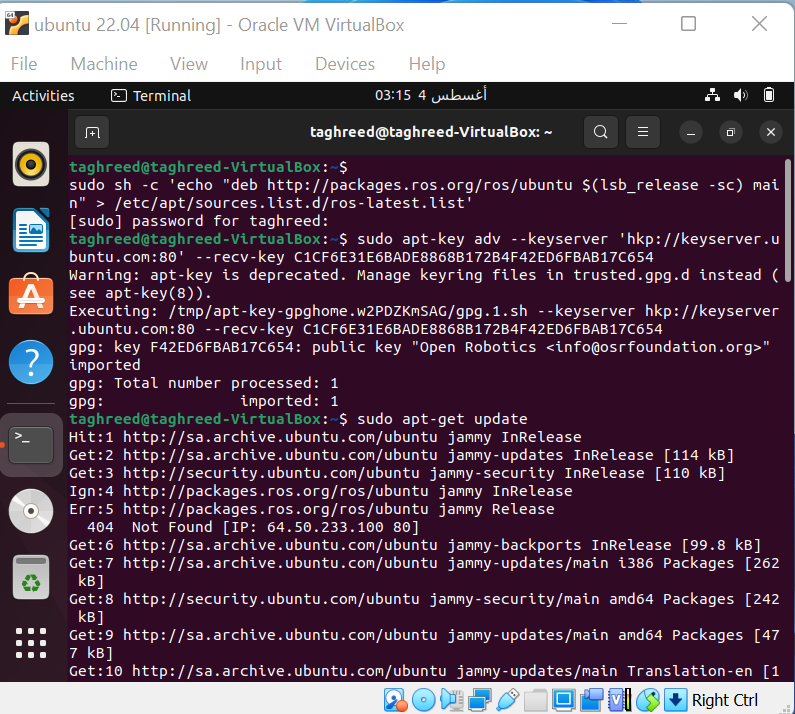Click VirtualBox hard disk activity icon

[x=395, y=700]
